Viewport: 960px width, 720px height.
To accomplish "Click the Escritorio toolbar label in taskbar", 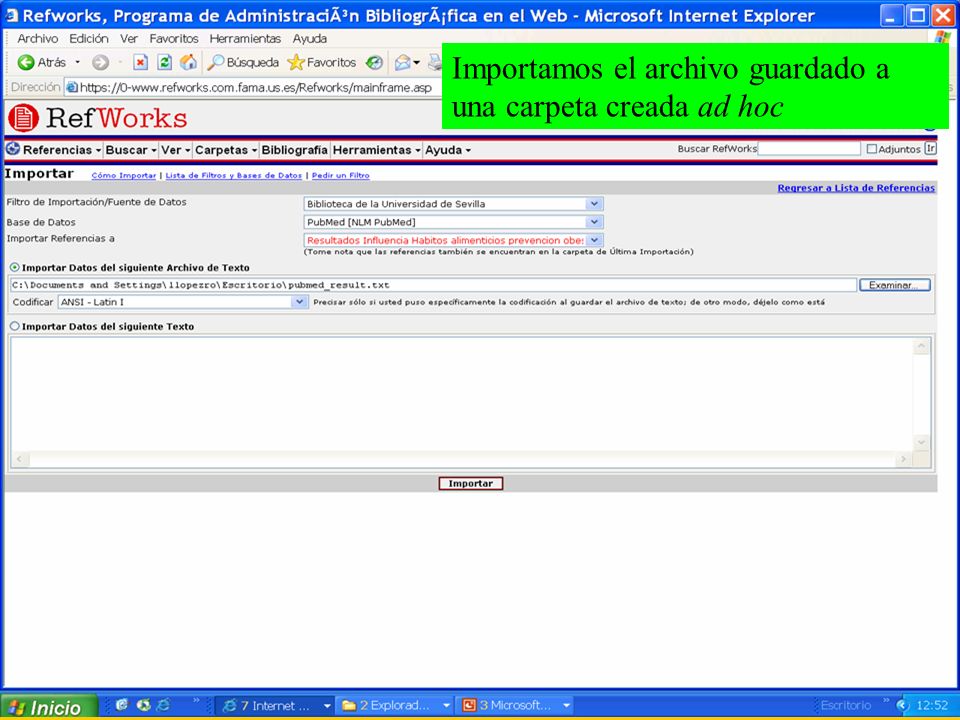I will click(845, 706).
